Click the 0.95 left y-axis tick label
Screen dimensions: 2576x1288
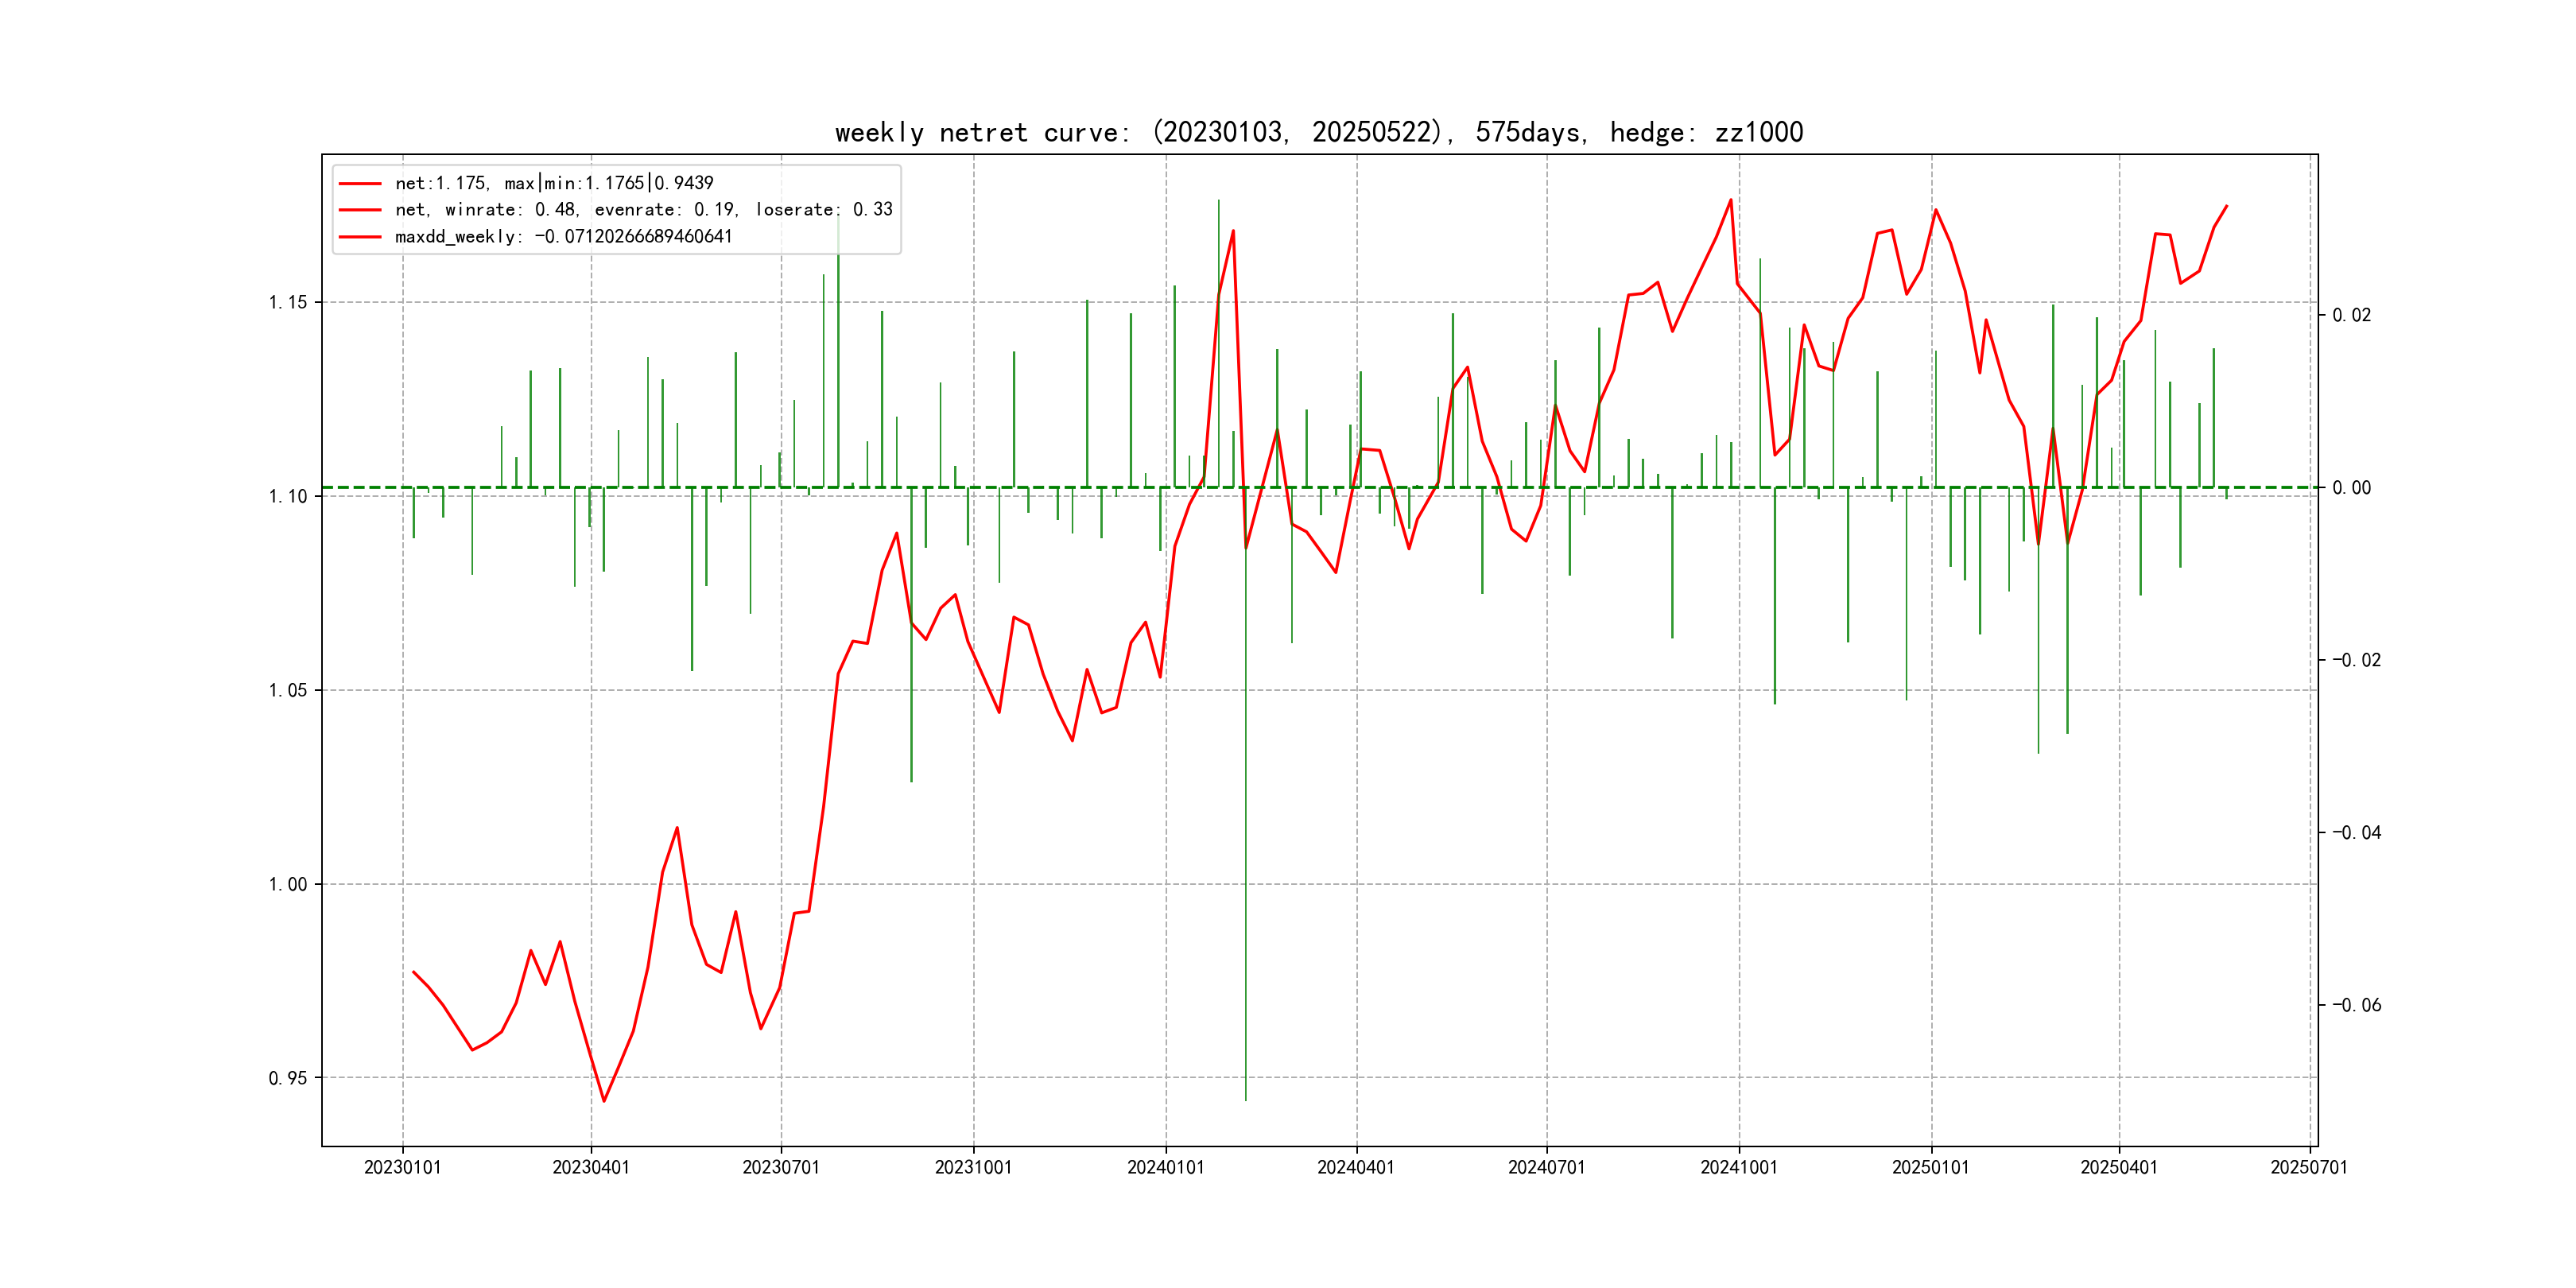coord(288,1078)
